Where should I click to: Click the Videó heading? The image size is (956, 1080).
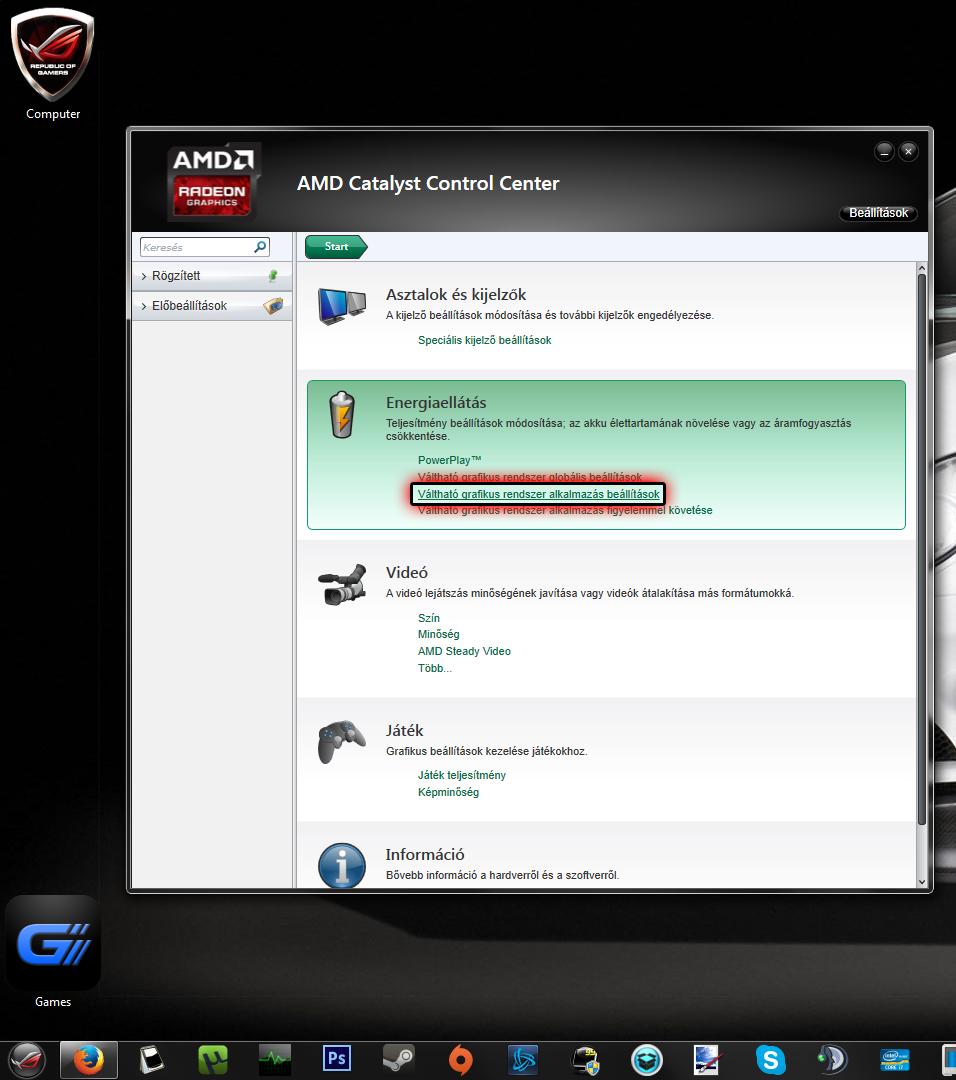tap(406, 572)
